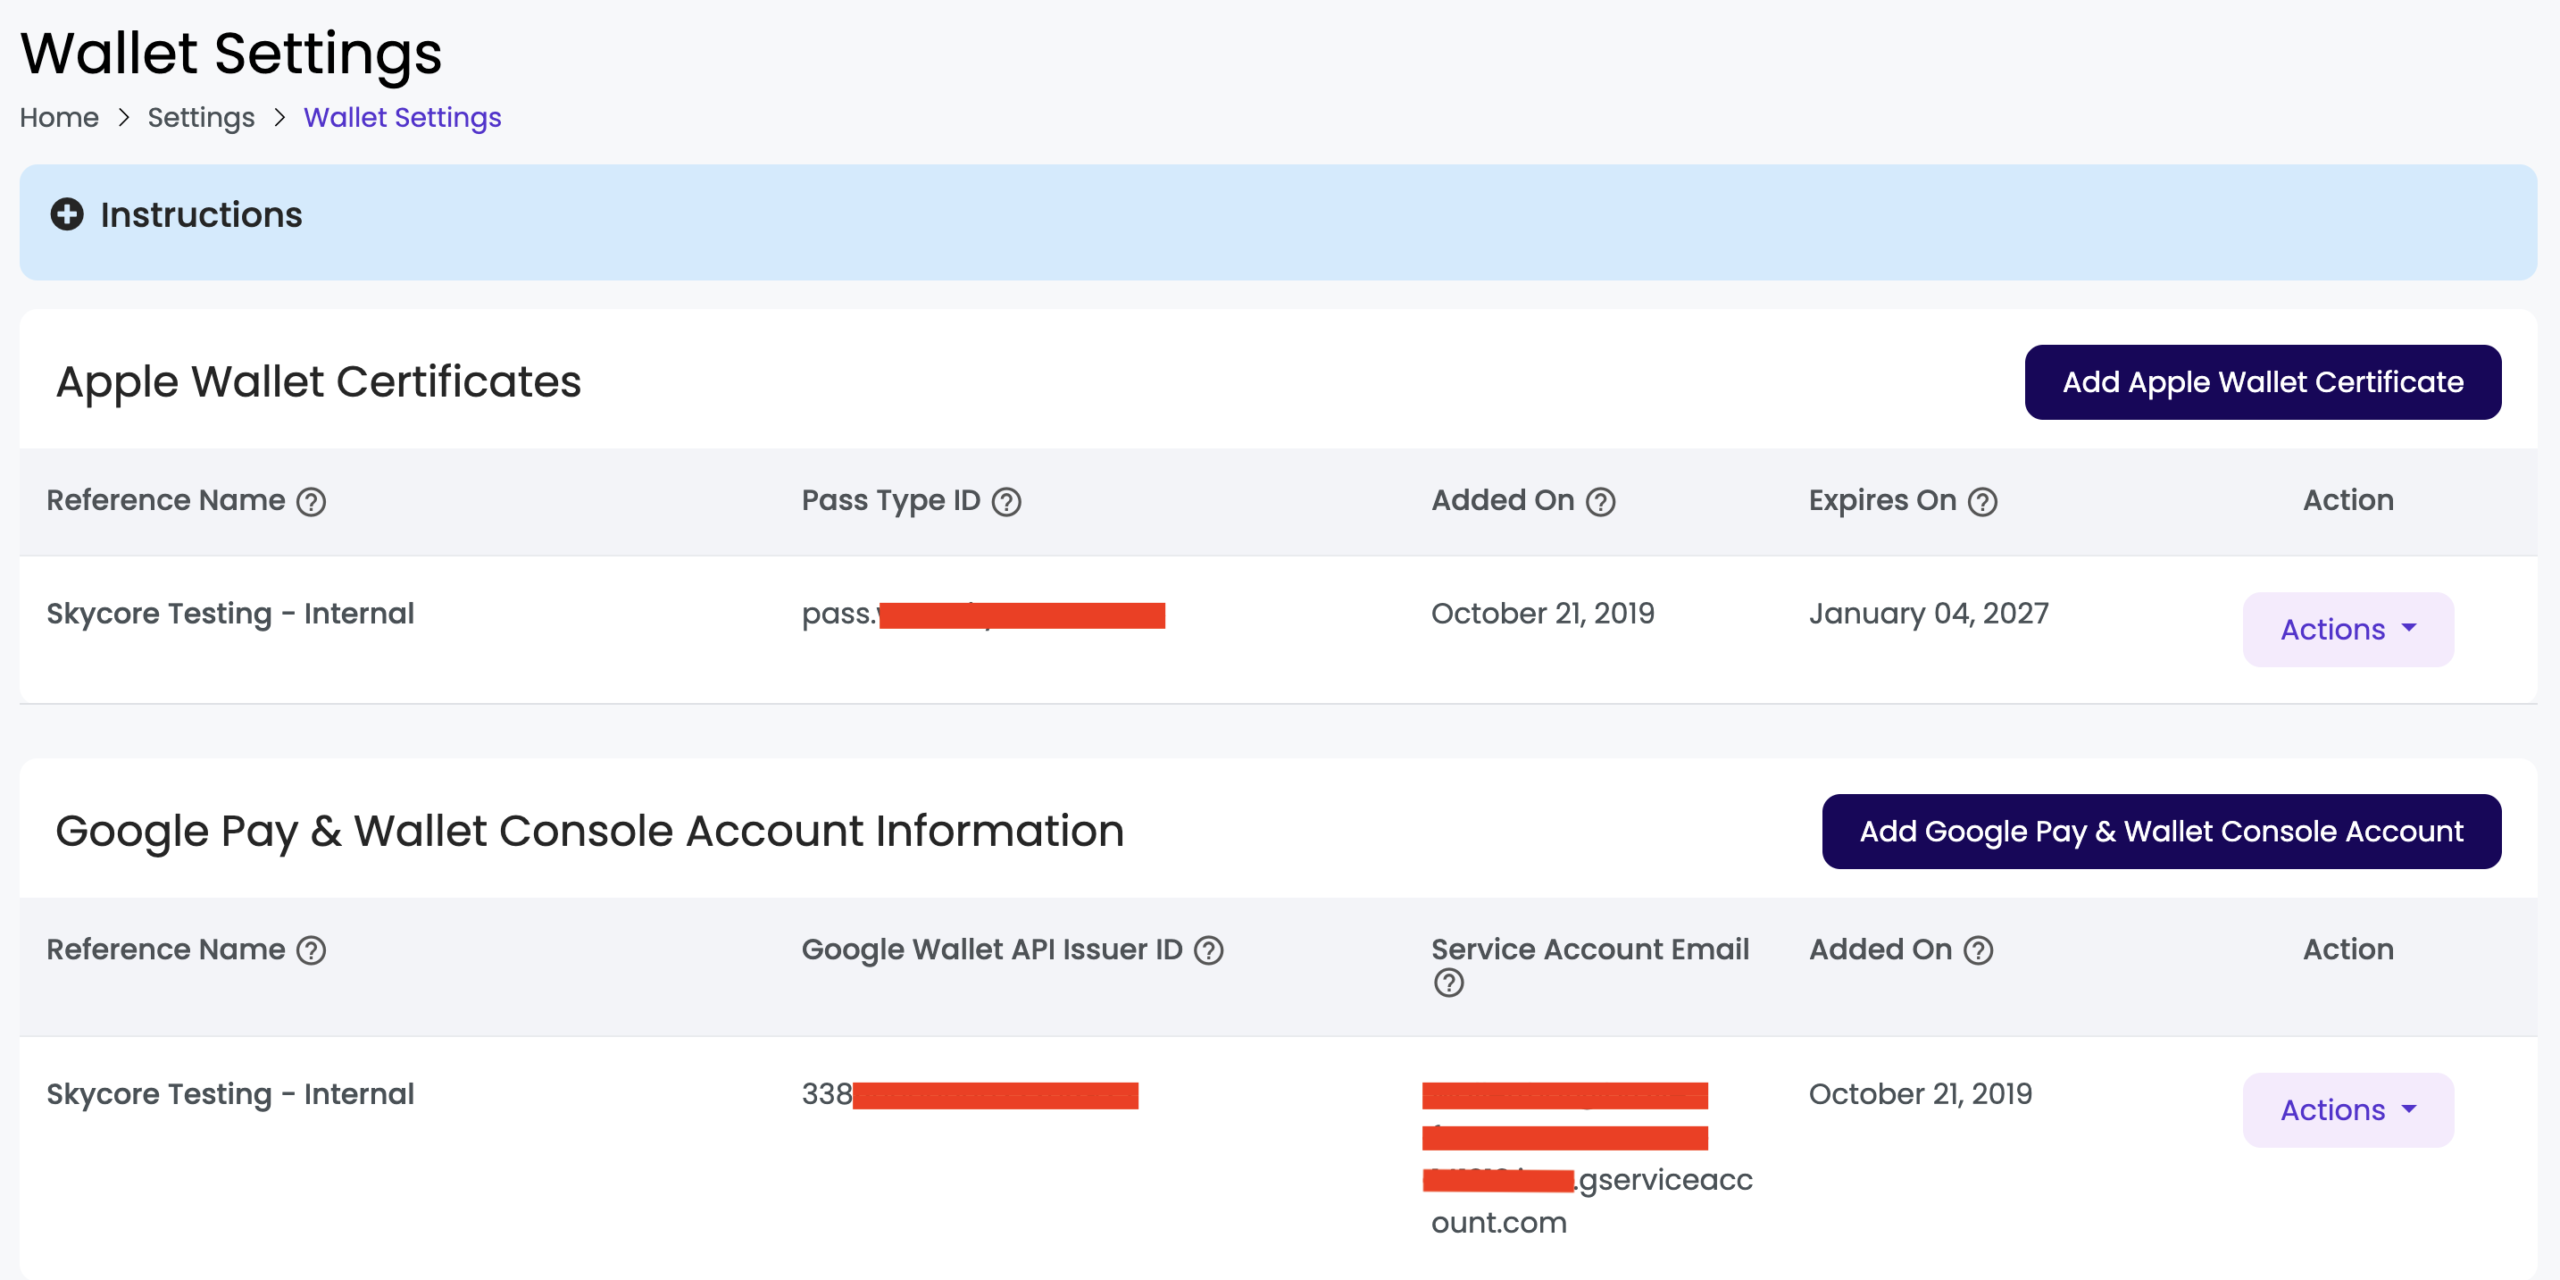Select Skycore Testing - Internal in Google table
This screenshot has height=1280, width=2560.
(x=230, y=1094)
